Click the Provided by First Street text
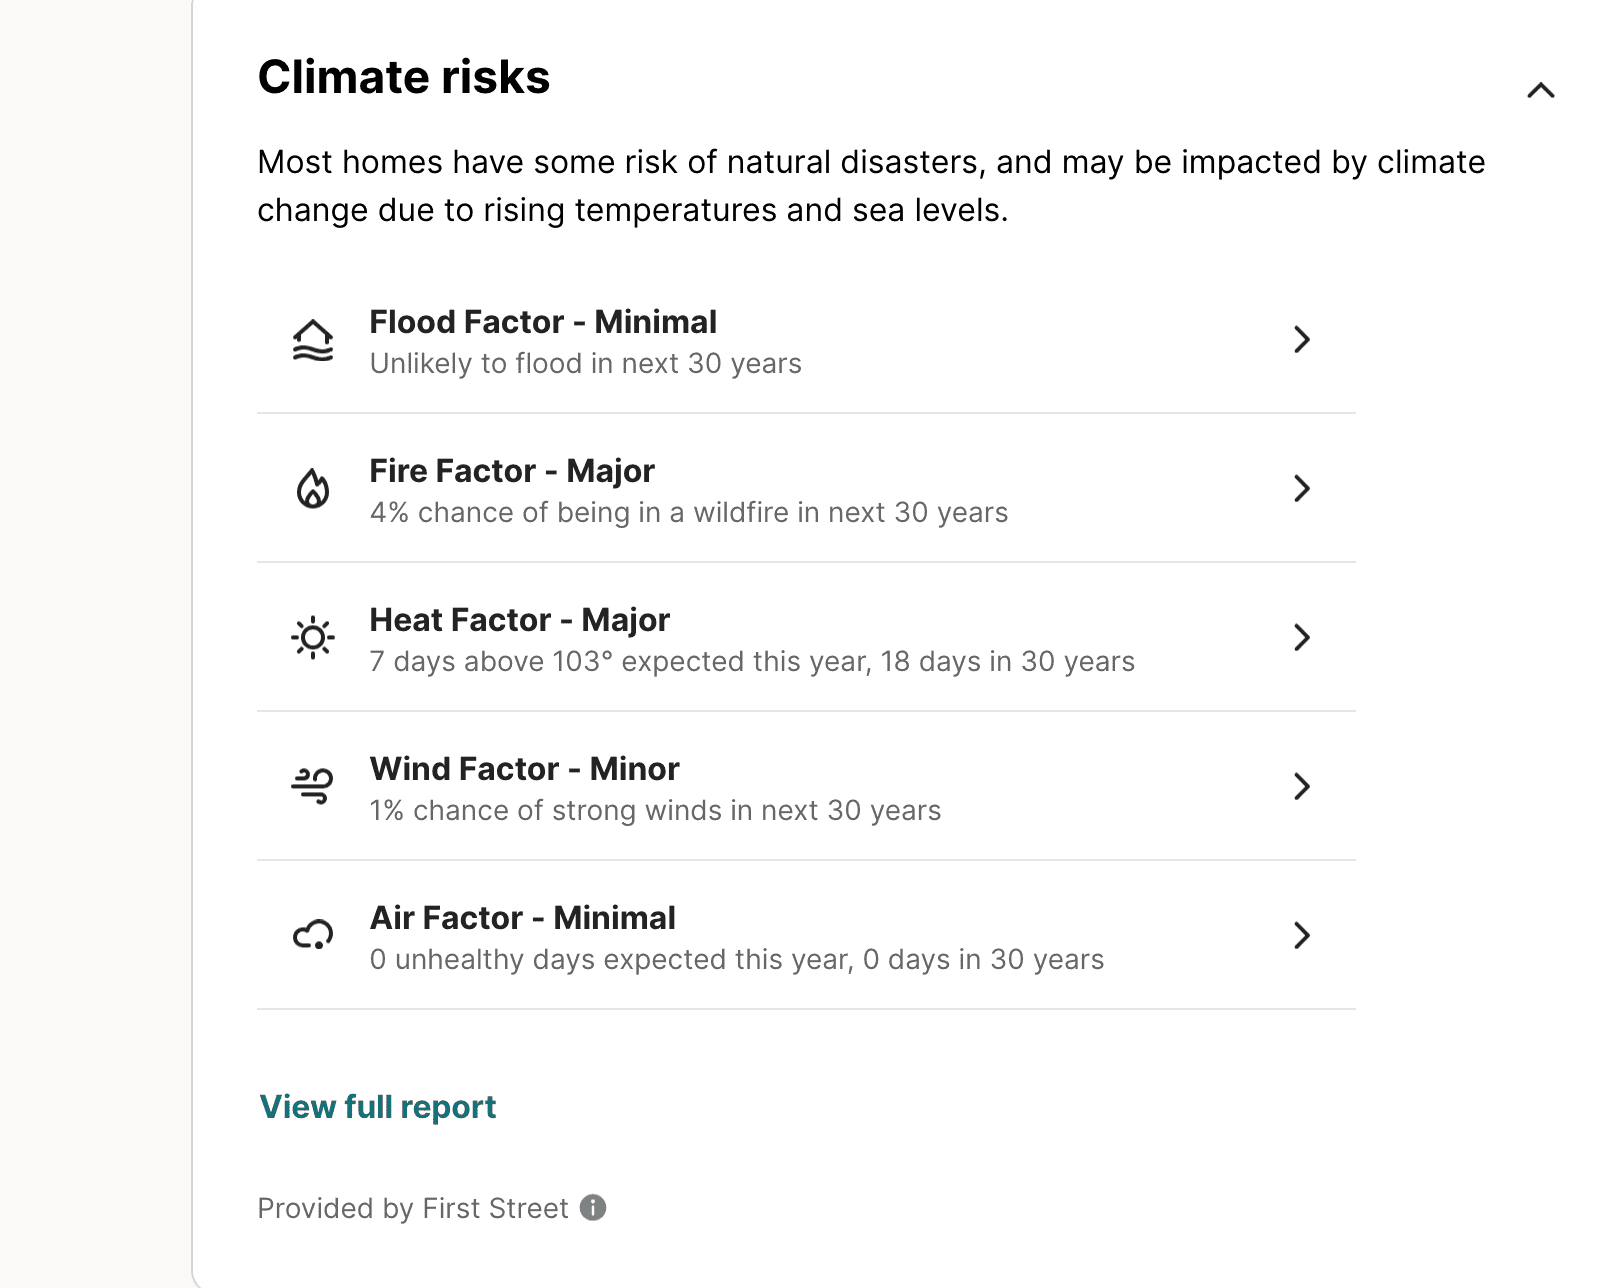 click(413, 1208)
